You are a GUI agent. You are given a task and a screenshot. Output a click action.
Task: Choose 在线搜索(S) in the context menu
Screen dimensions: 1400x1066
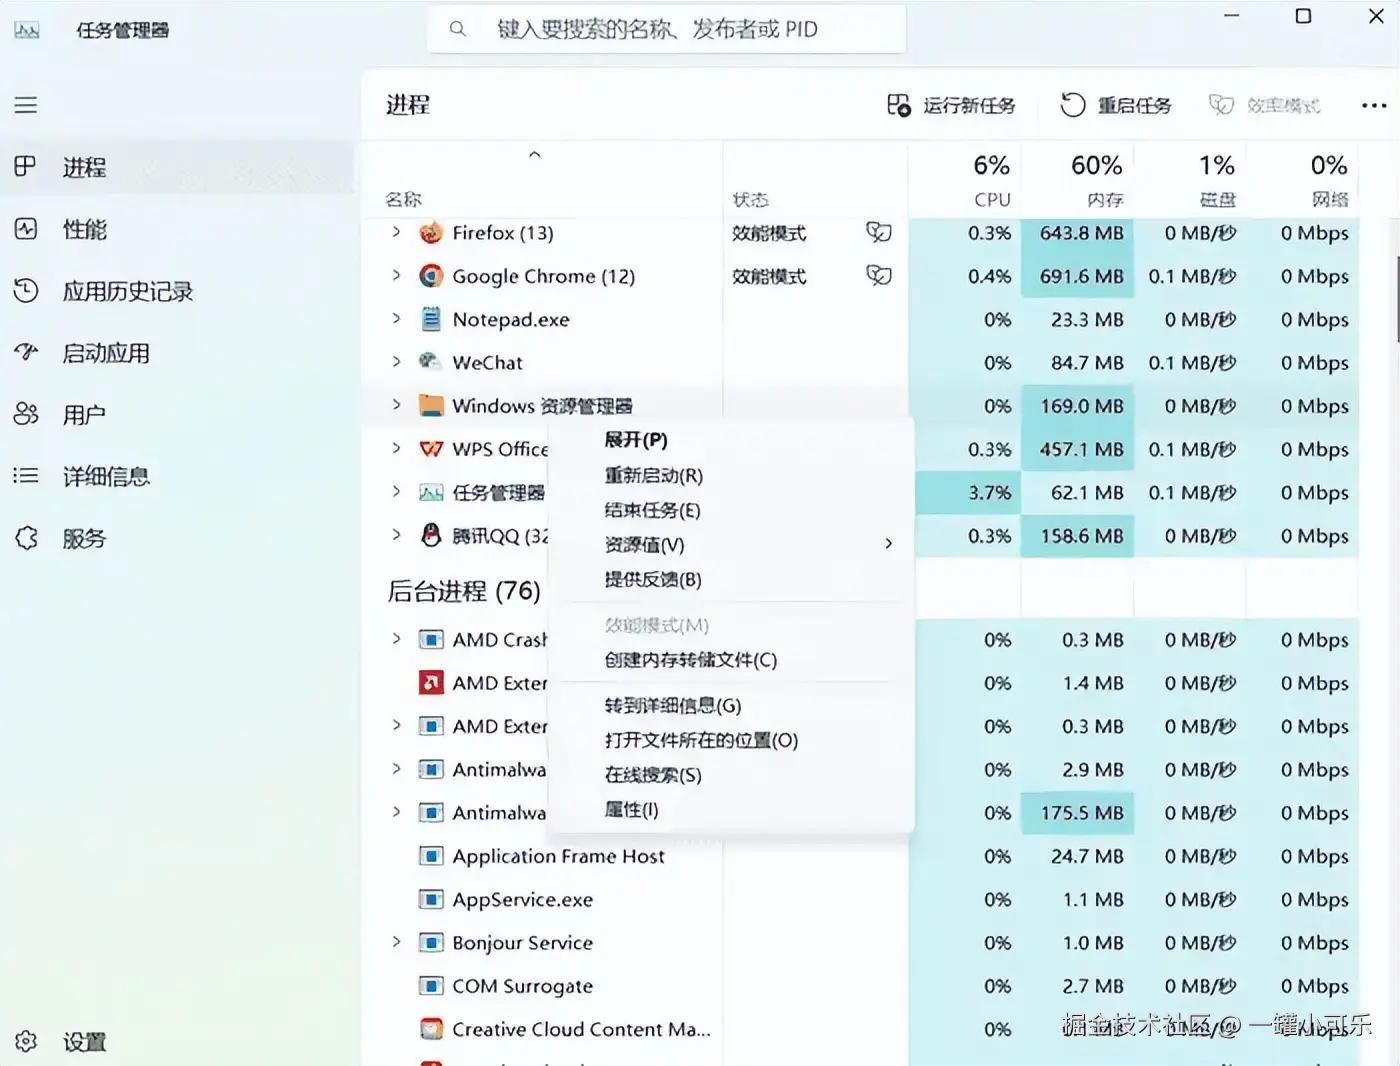tap(653, 775)
